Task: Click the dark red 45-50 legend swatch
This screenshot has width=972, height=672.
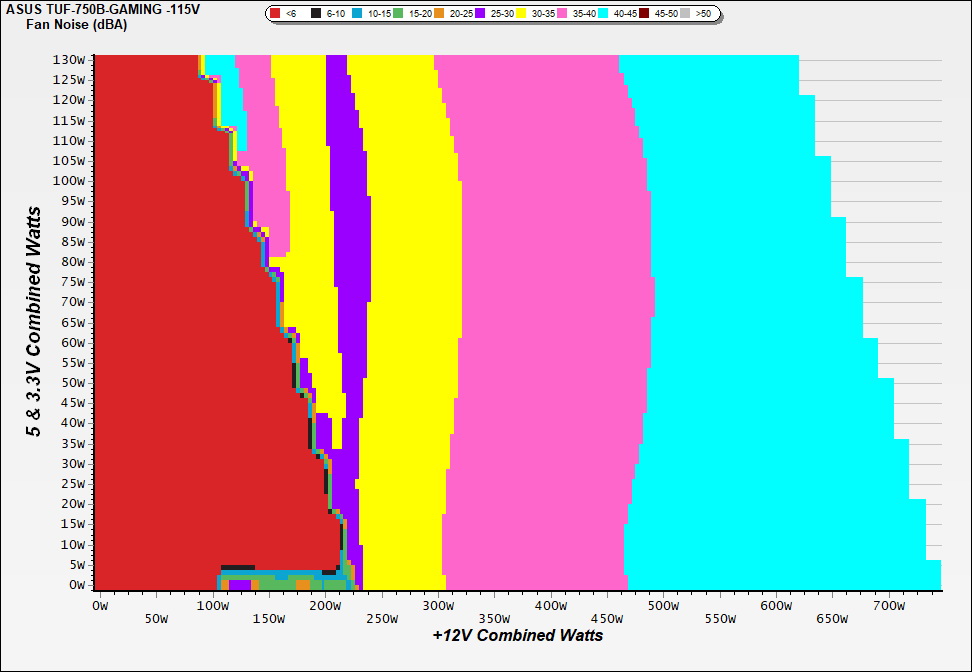Action: (x=645, y=14)
